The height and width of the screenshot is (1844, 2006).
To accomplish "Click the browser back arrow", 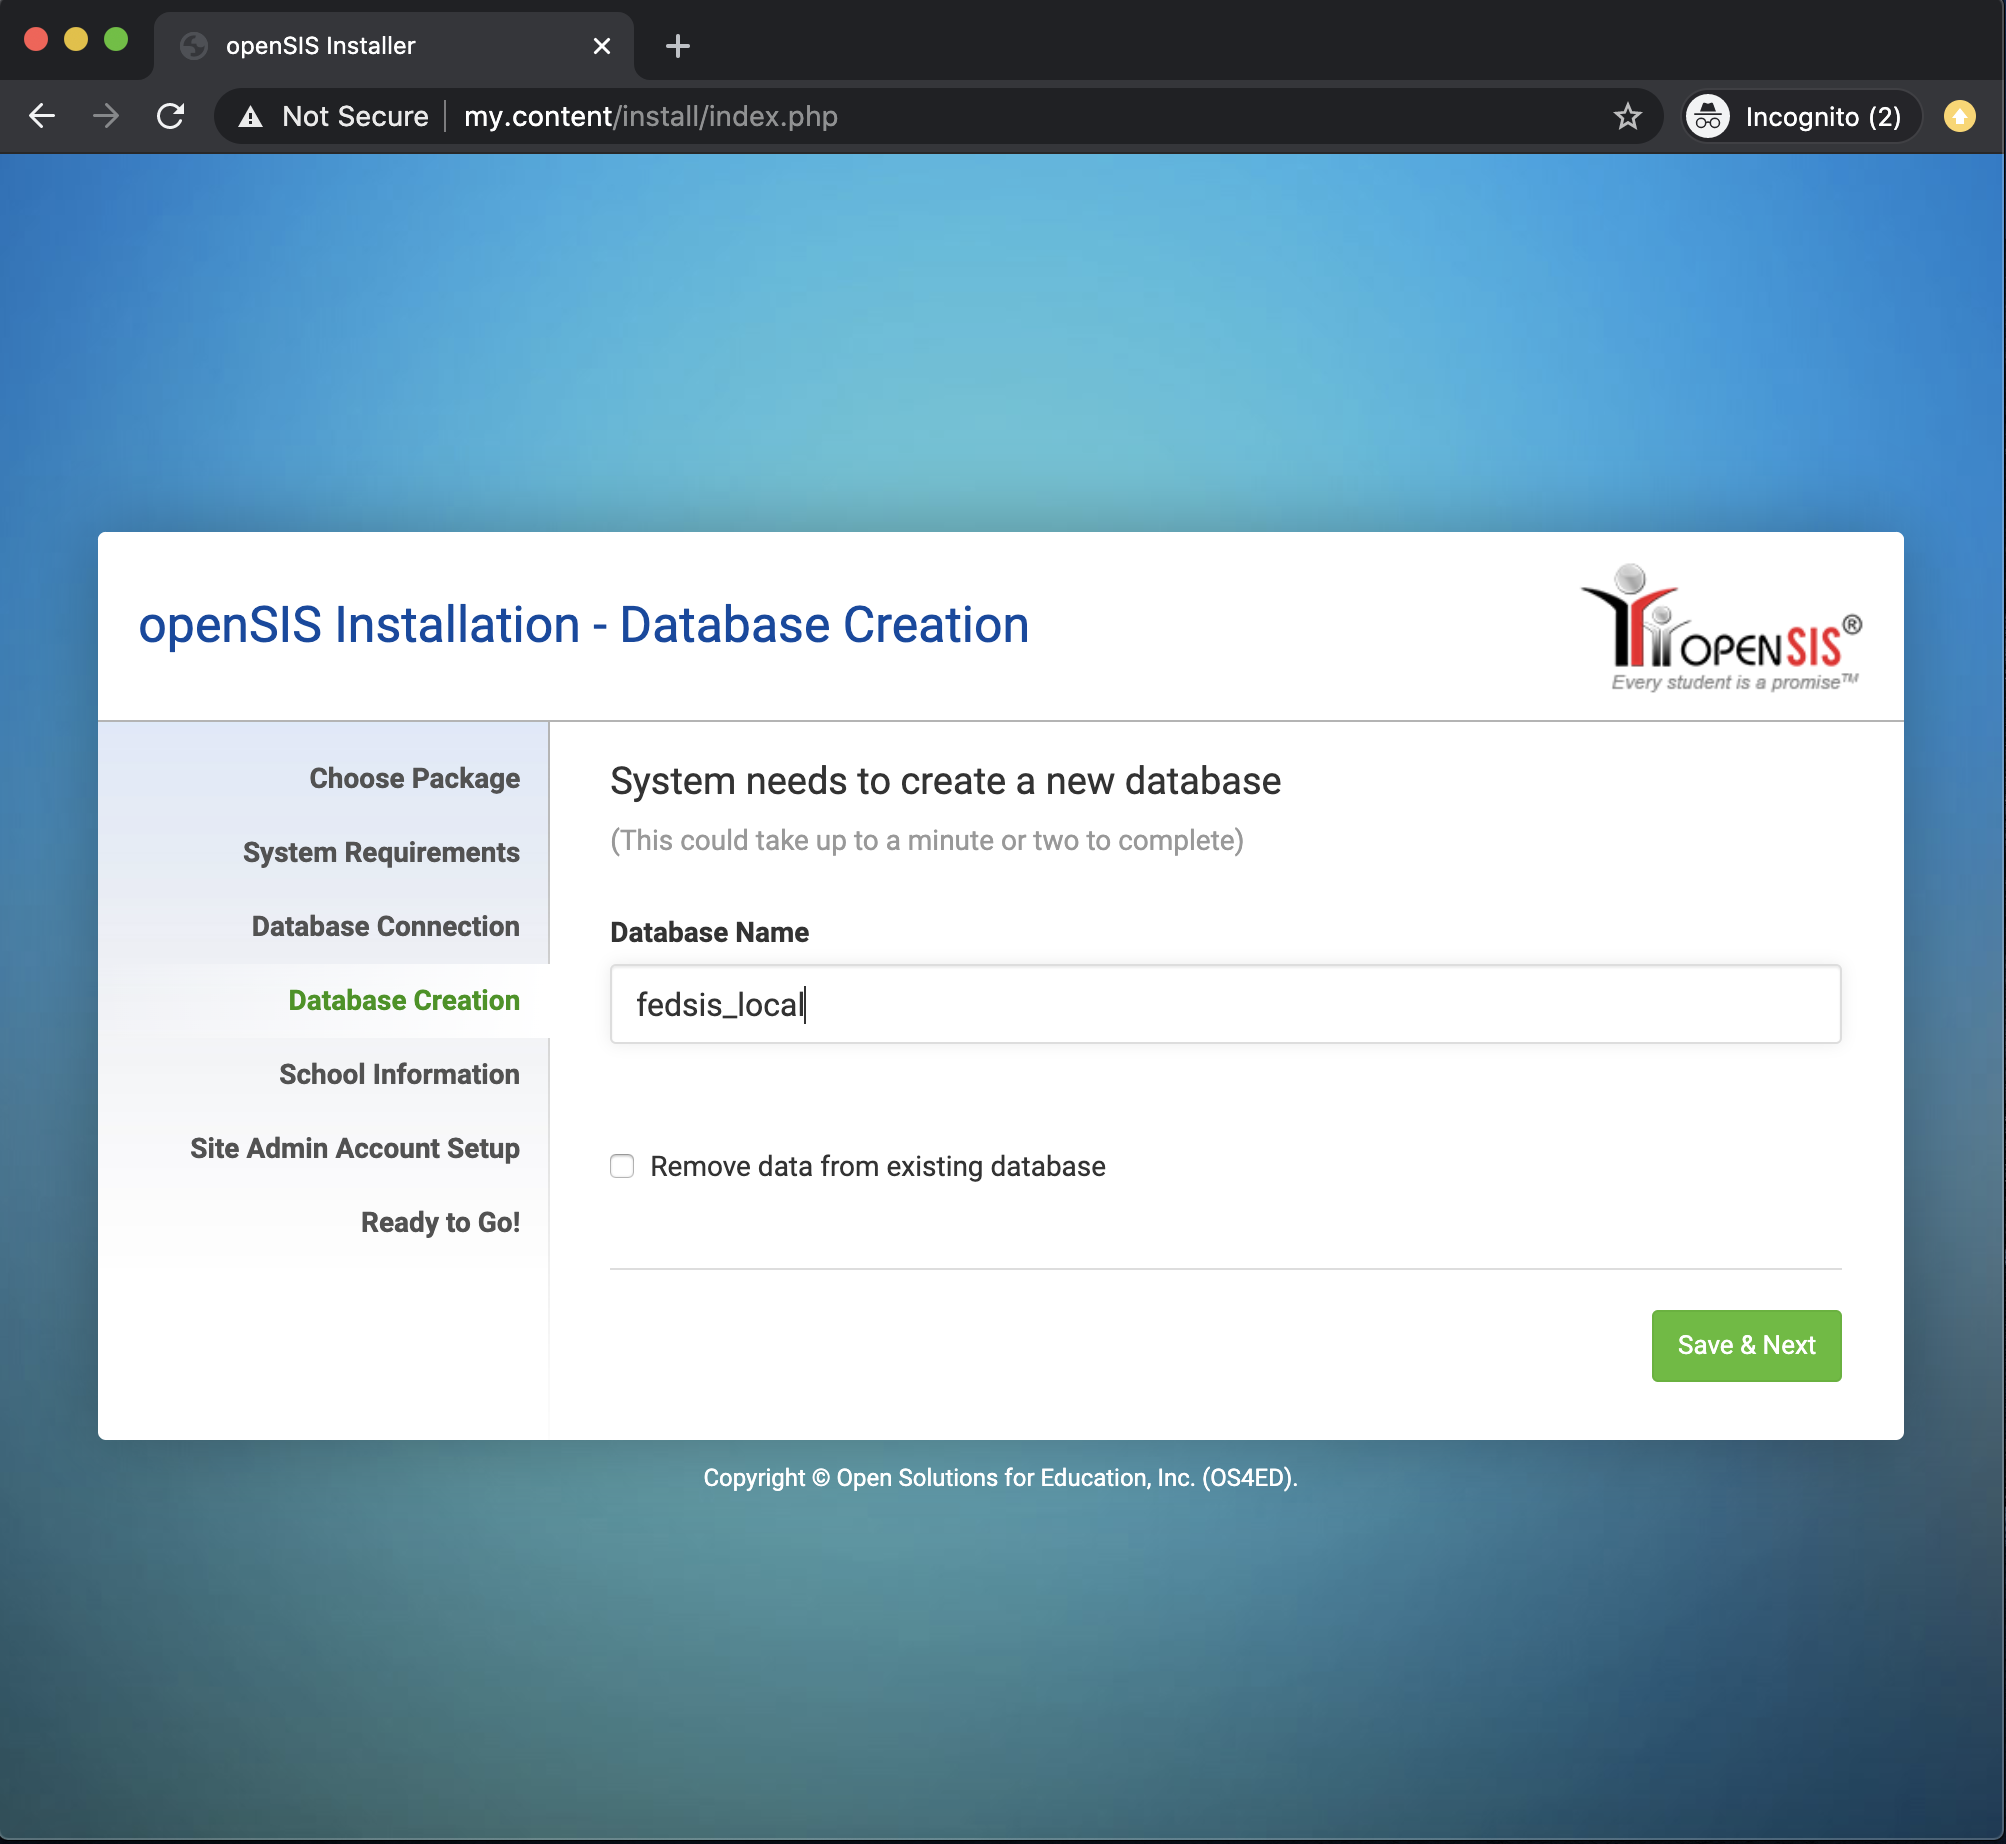I will (42, 116).
